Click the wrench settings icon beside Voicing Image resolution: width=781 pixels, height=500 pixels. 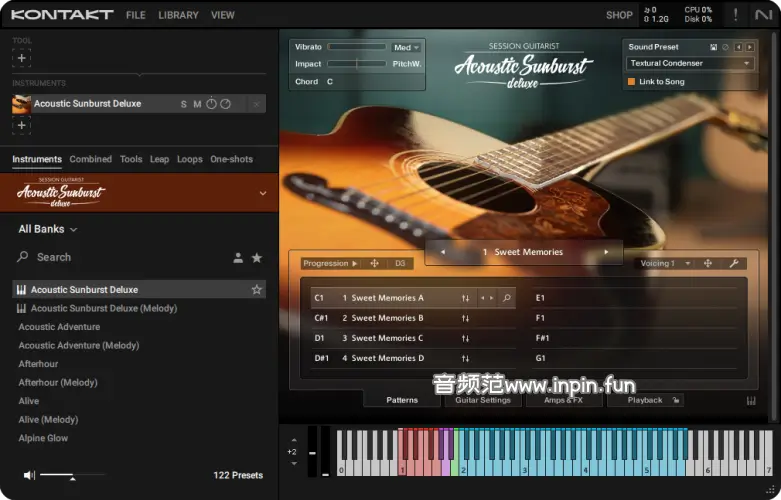(x=733, y=264)
